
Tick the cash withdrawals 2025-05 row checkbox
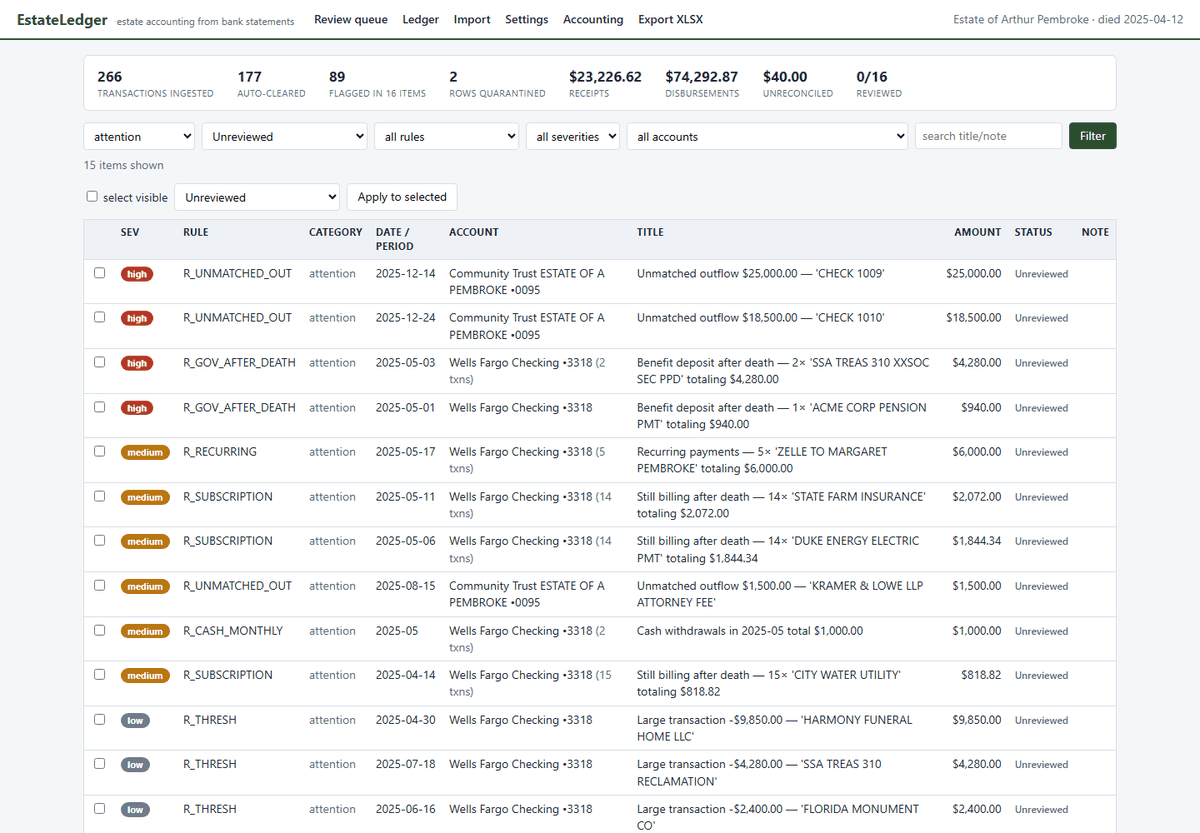coord(99,630)
